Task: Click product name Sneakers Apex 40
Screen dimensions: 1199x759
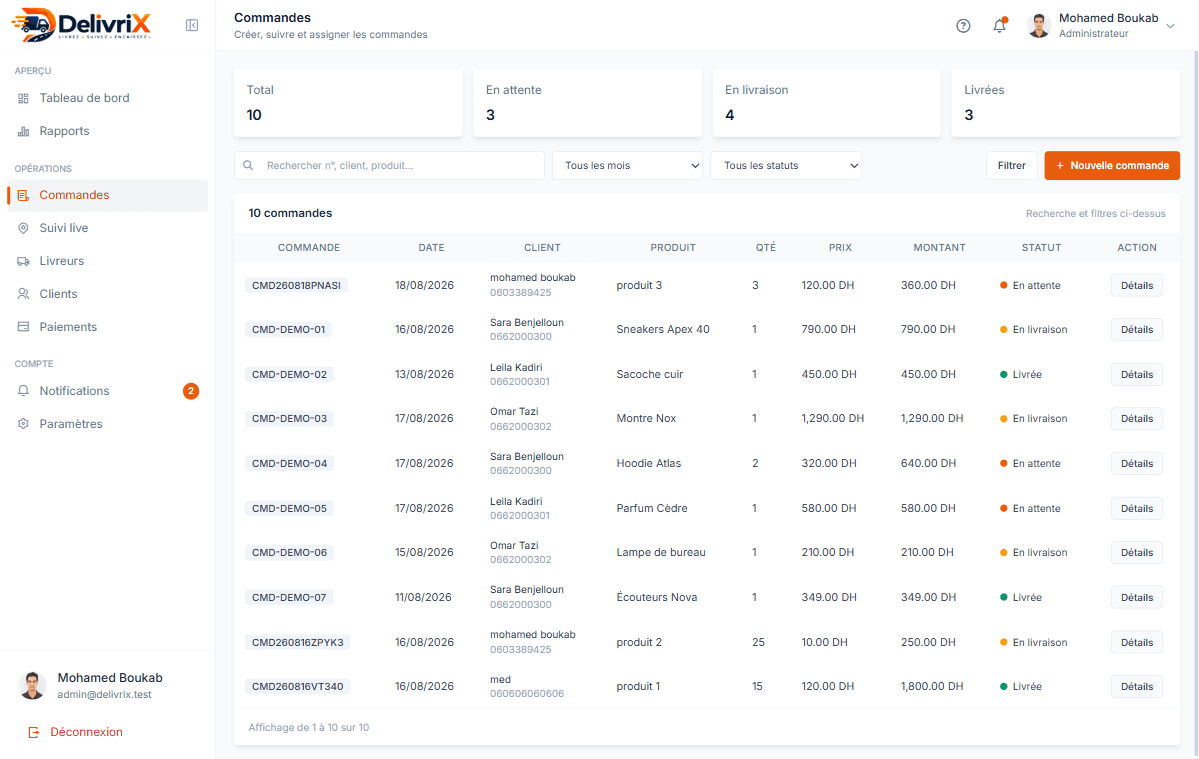Action: (x=663, y=329)
